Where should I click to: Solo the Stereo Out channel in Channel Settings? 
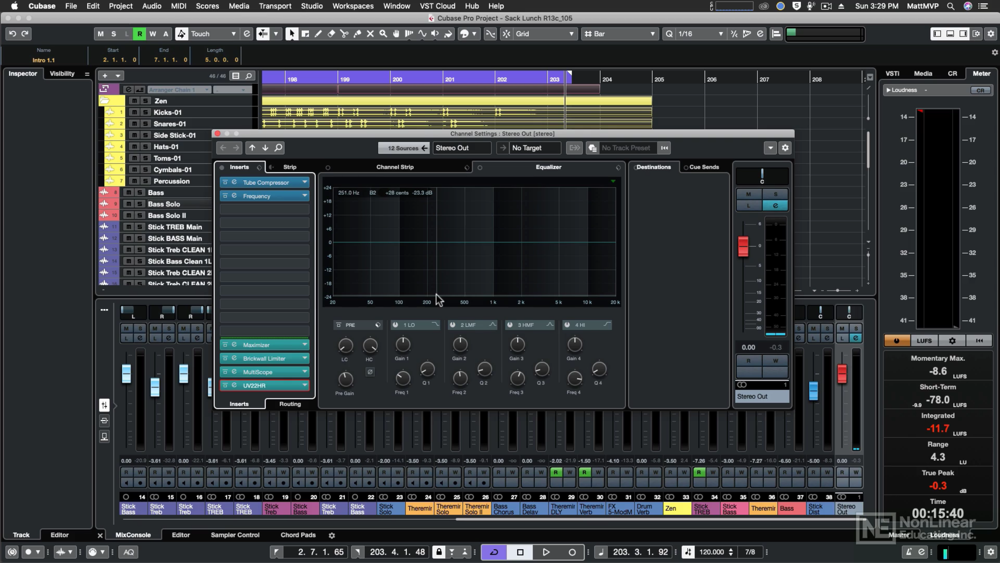tap(776, 194)
